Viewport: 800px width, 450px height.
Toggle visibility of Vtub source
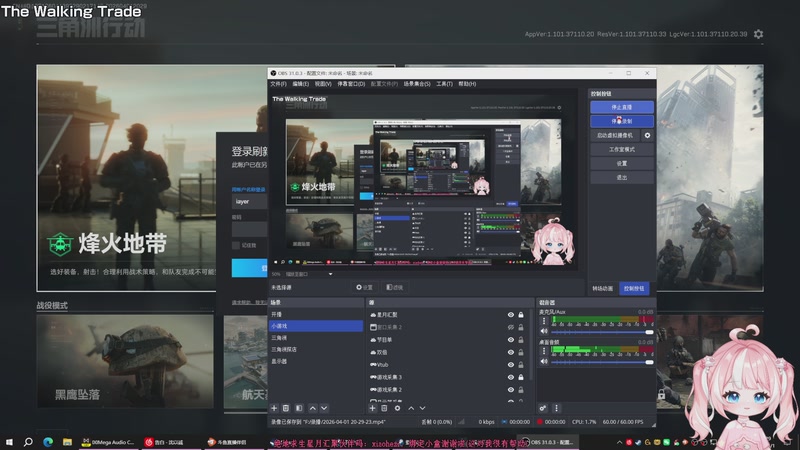click(x=511, y=365)
